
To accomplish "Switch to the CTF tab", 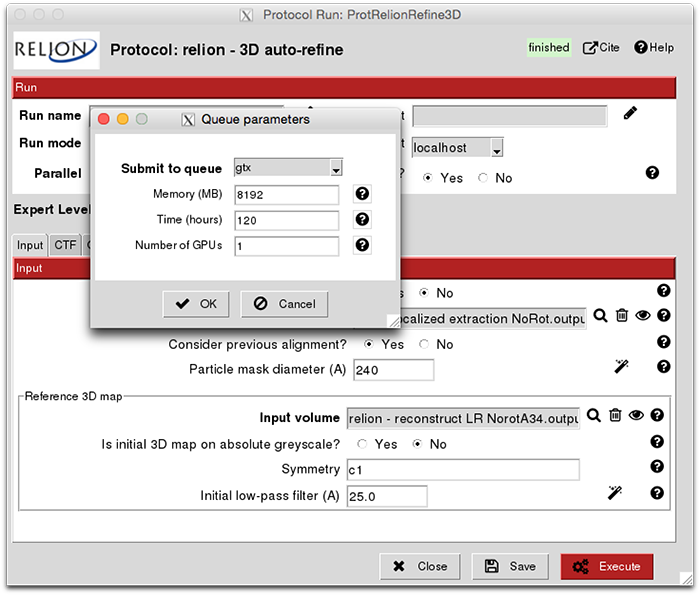I will click(64, 246).
